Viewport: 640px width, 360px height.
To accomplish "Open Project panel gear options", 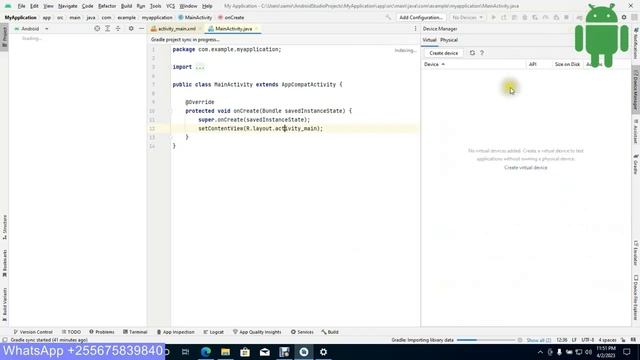I will (131, 29).
